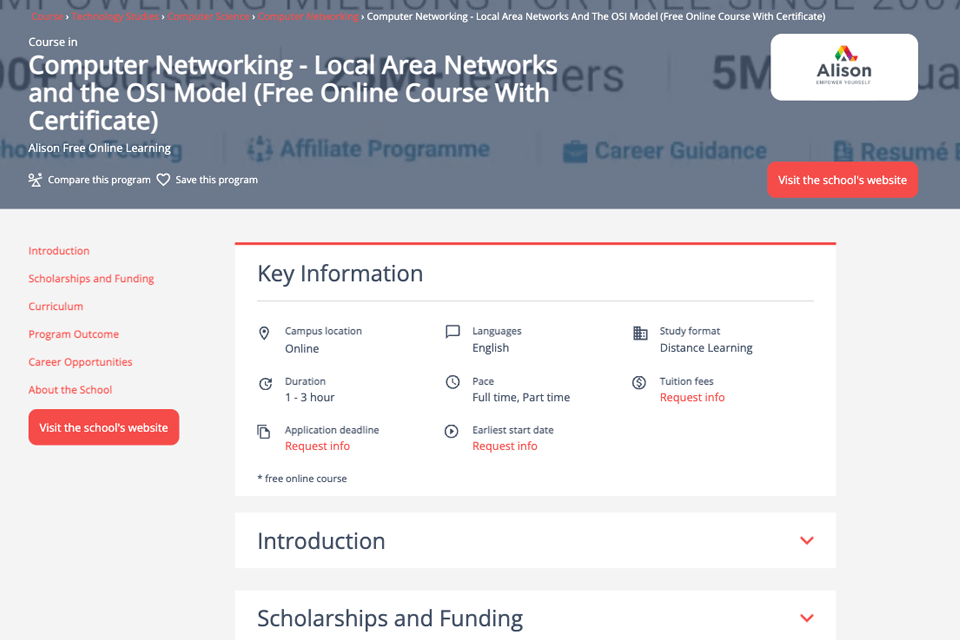Click the Key Information heading
The height and width of the screenshot is (640, 960).
pos(340,274)
